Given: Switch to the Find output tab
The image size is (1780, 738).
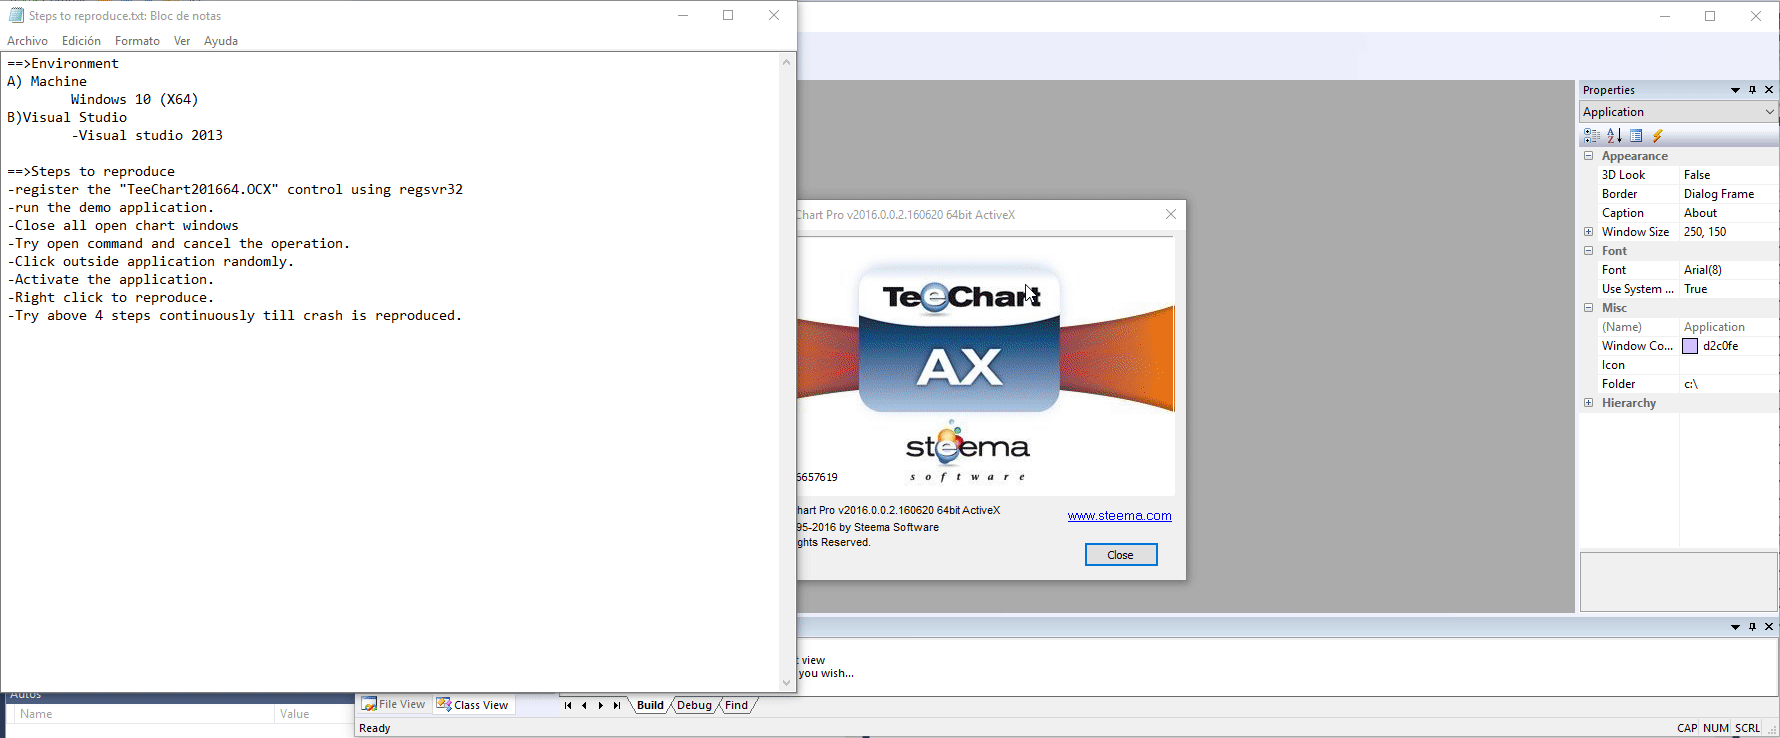Looking at the screenshot, I should (736, 705).
